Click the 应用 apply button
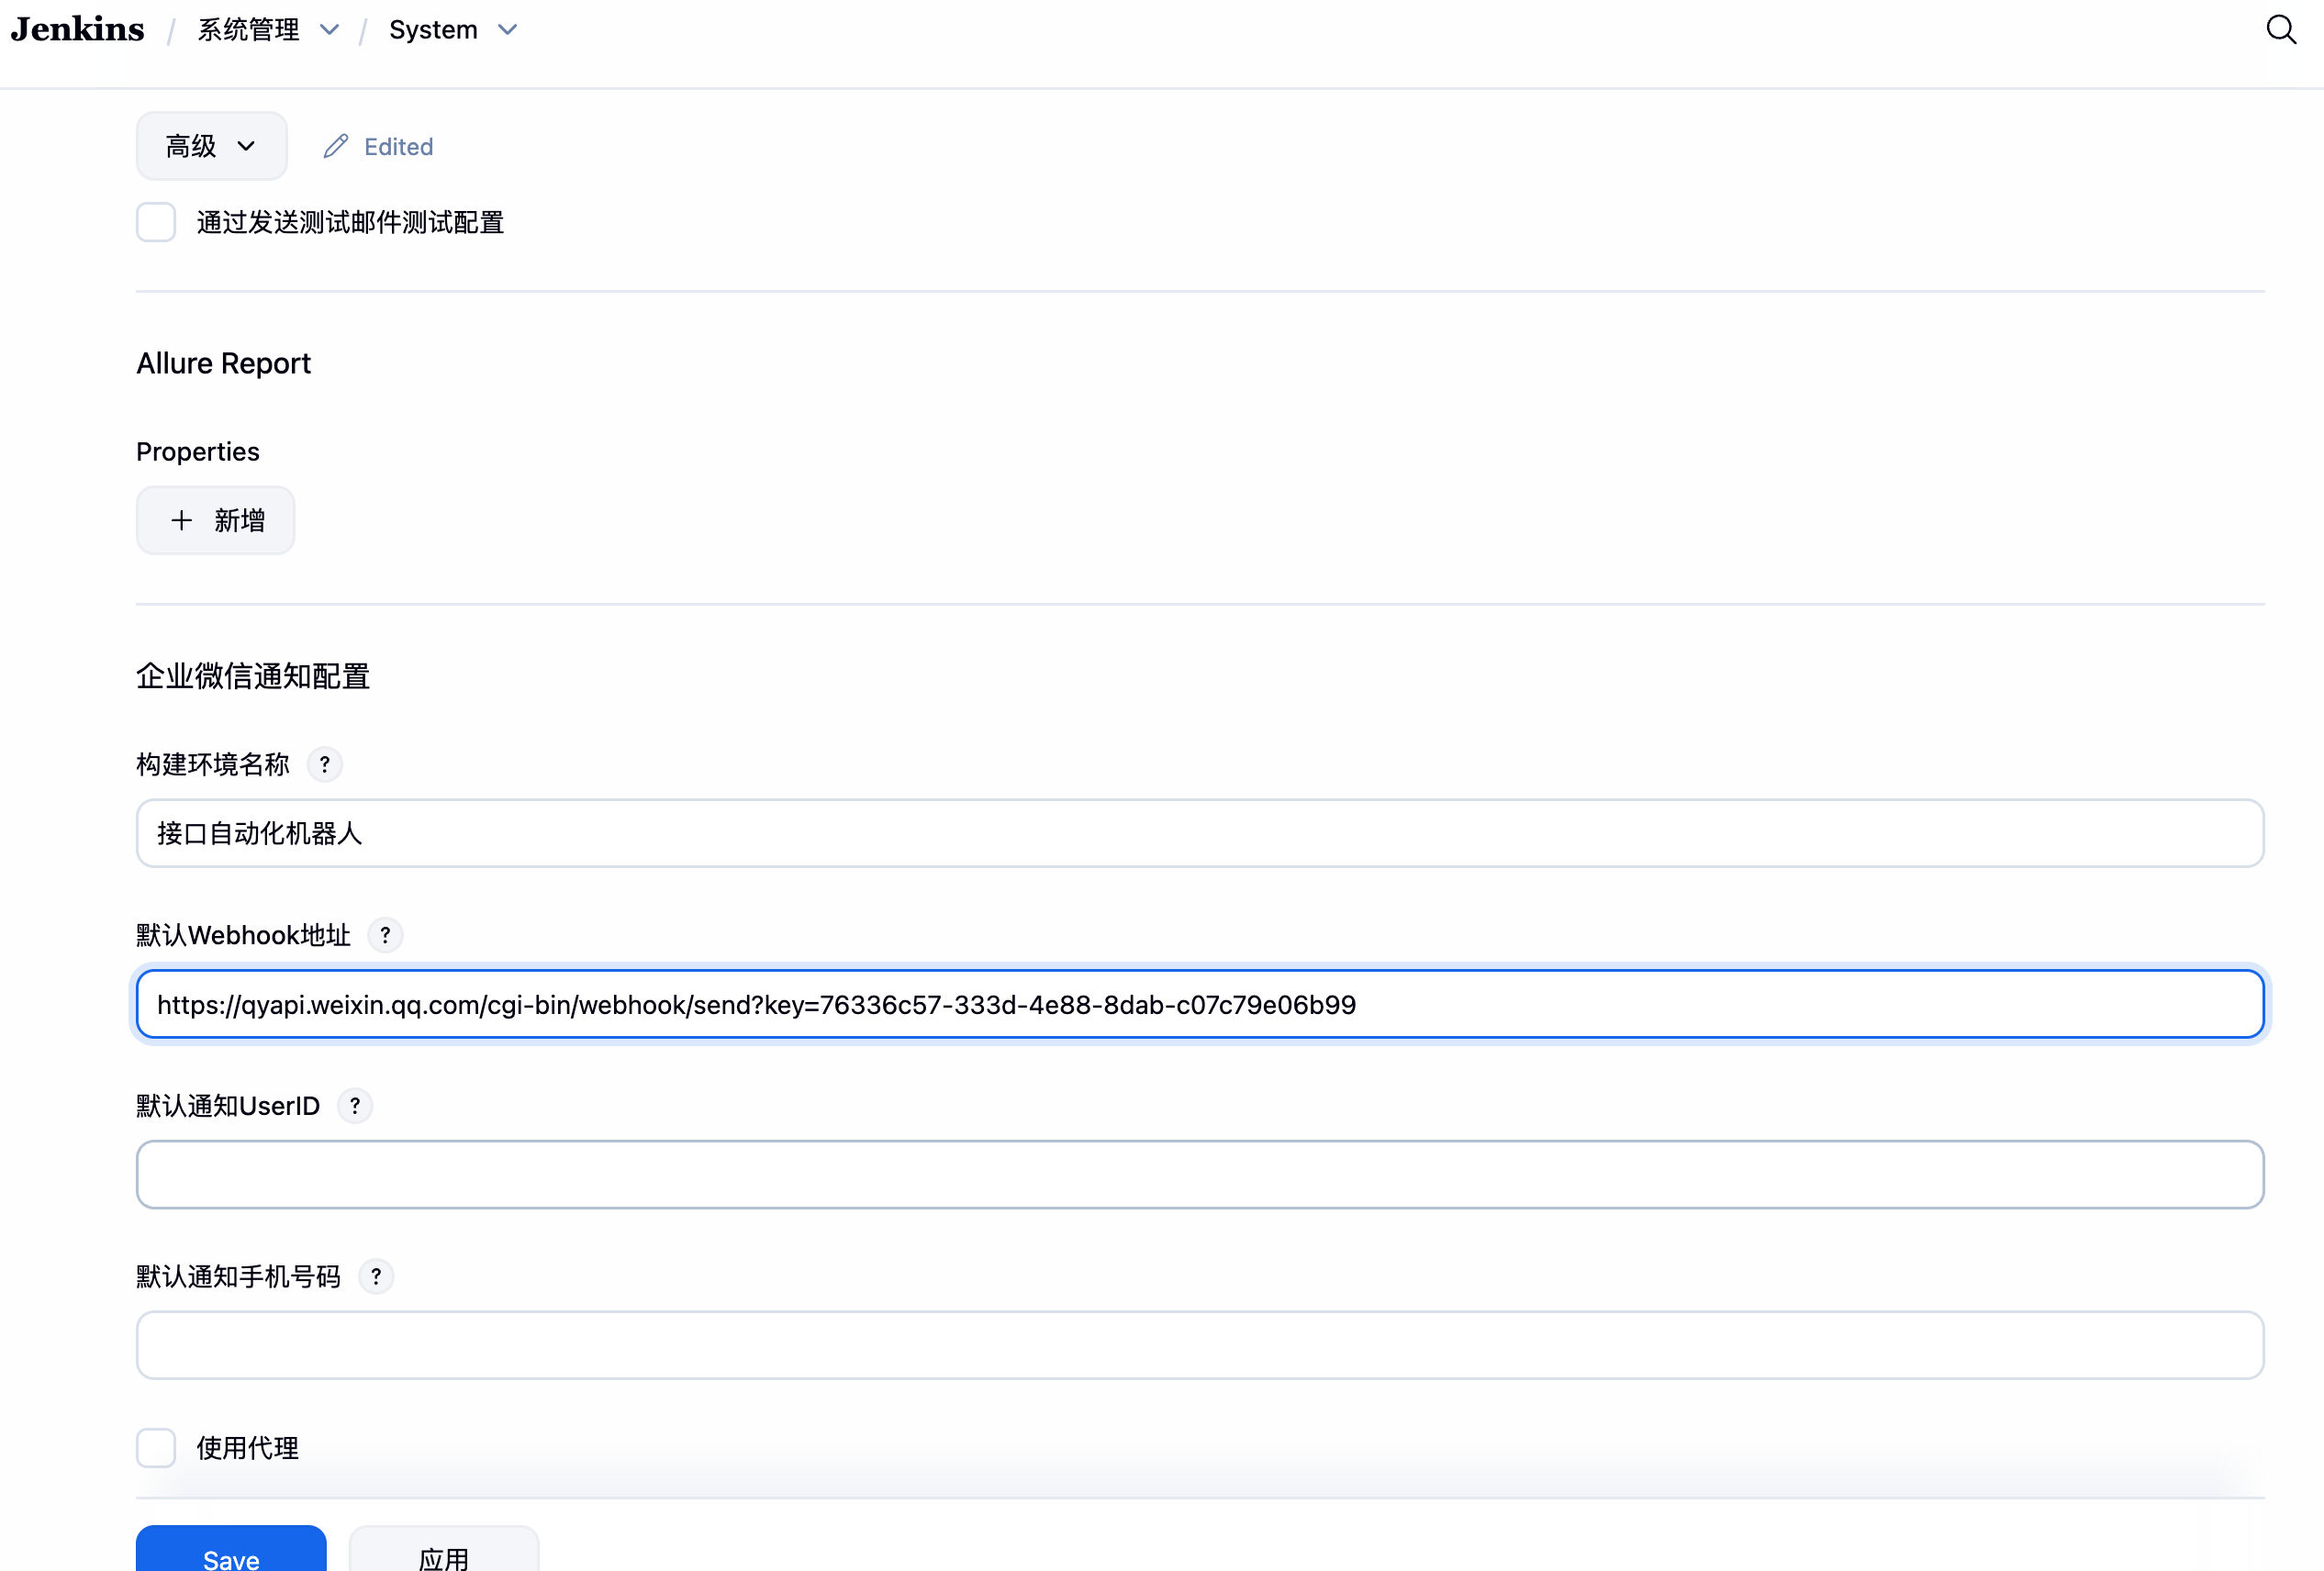The height and width of the screenshot is (1571, 2324). click(444, 1555)
